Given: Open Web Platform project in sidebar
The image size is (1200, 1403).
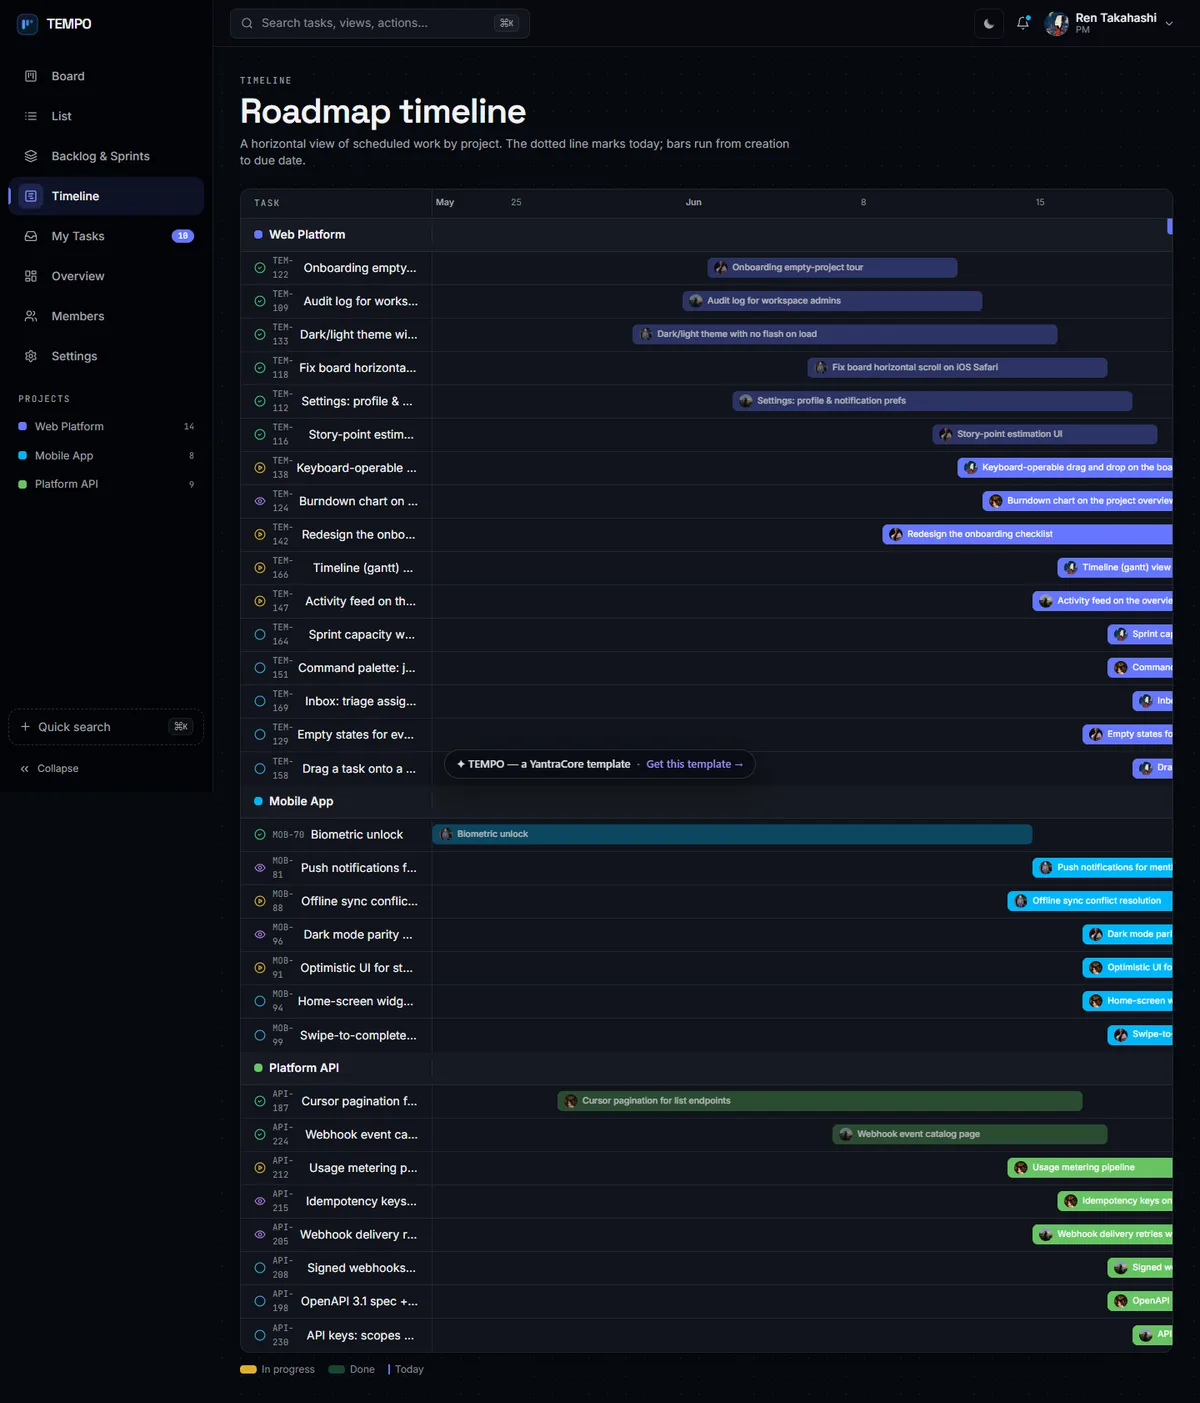Looking at the screenshot, I should tap(106, 426).
